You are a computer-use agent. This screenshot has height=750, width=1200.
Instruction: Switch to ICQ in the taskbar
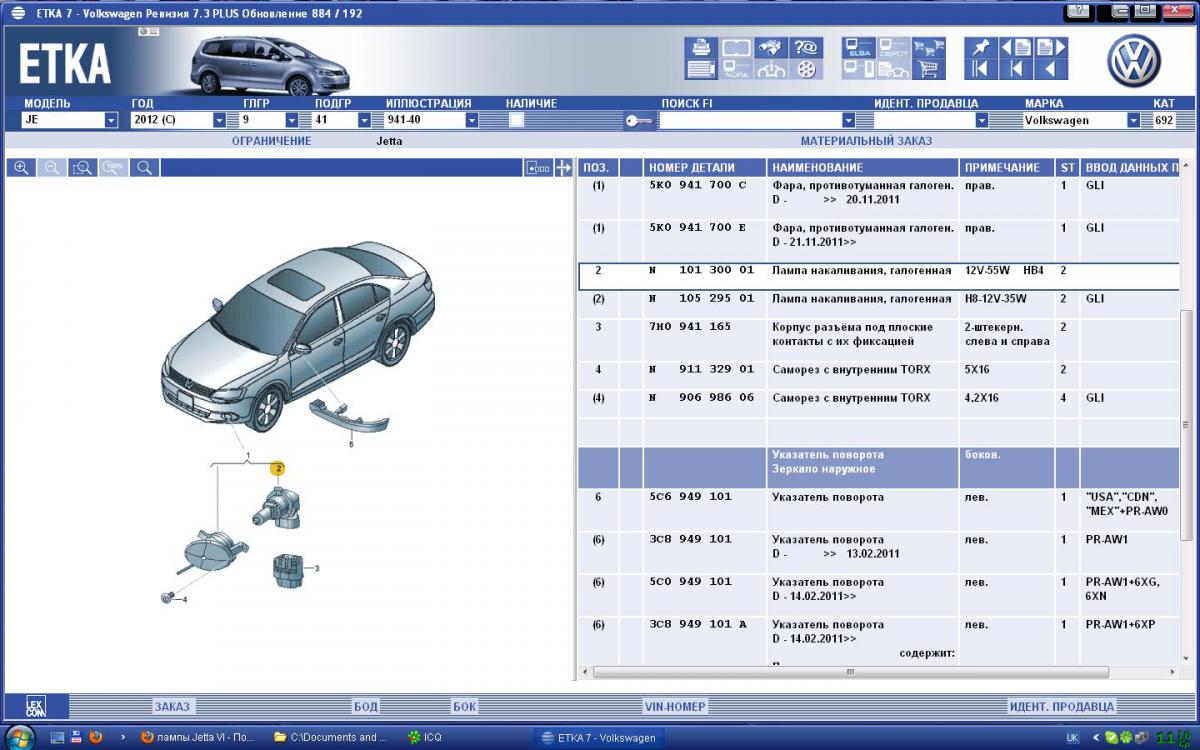pyautogui.click(x=425, y=738)
